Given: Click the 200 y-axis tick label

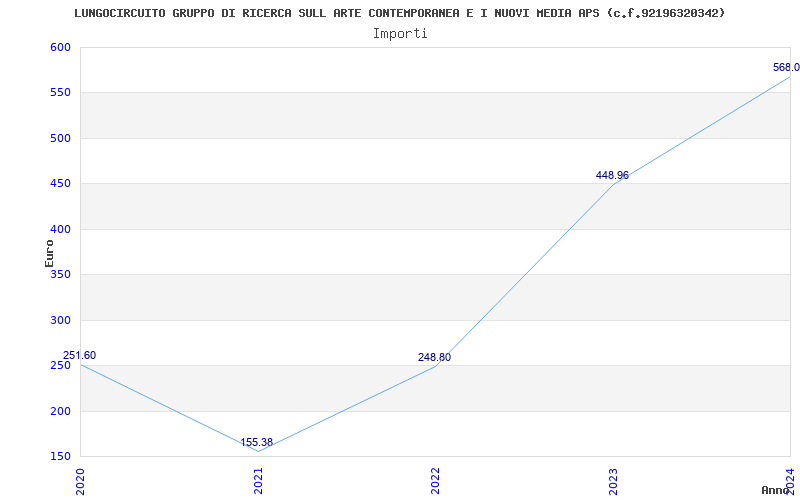Looking at the screenshot, I should tap(60, 411).
